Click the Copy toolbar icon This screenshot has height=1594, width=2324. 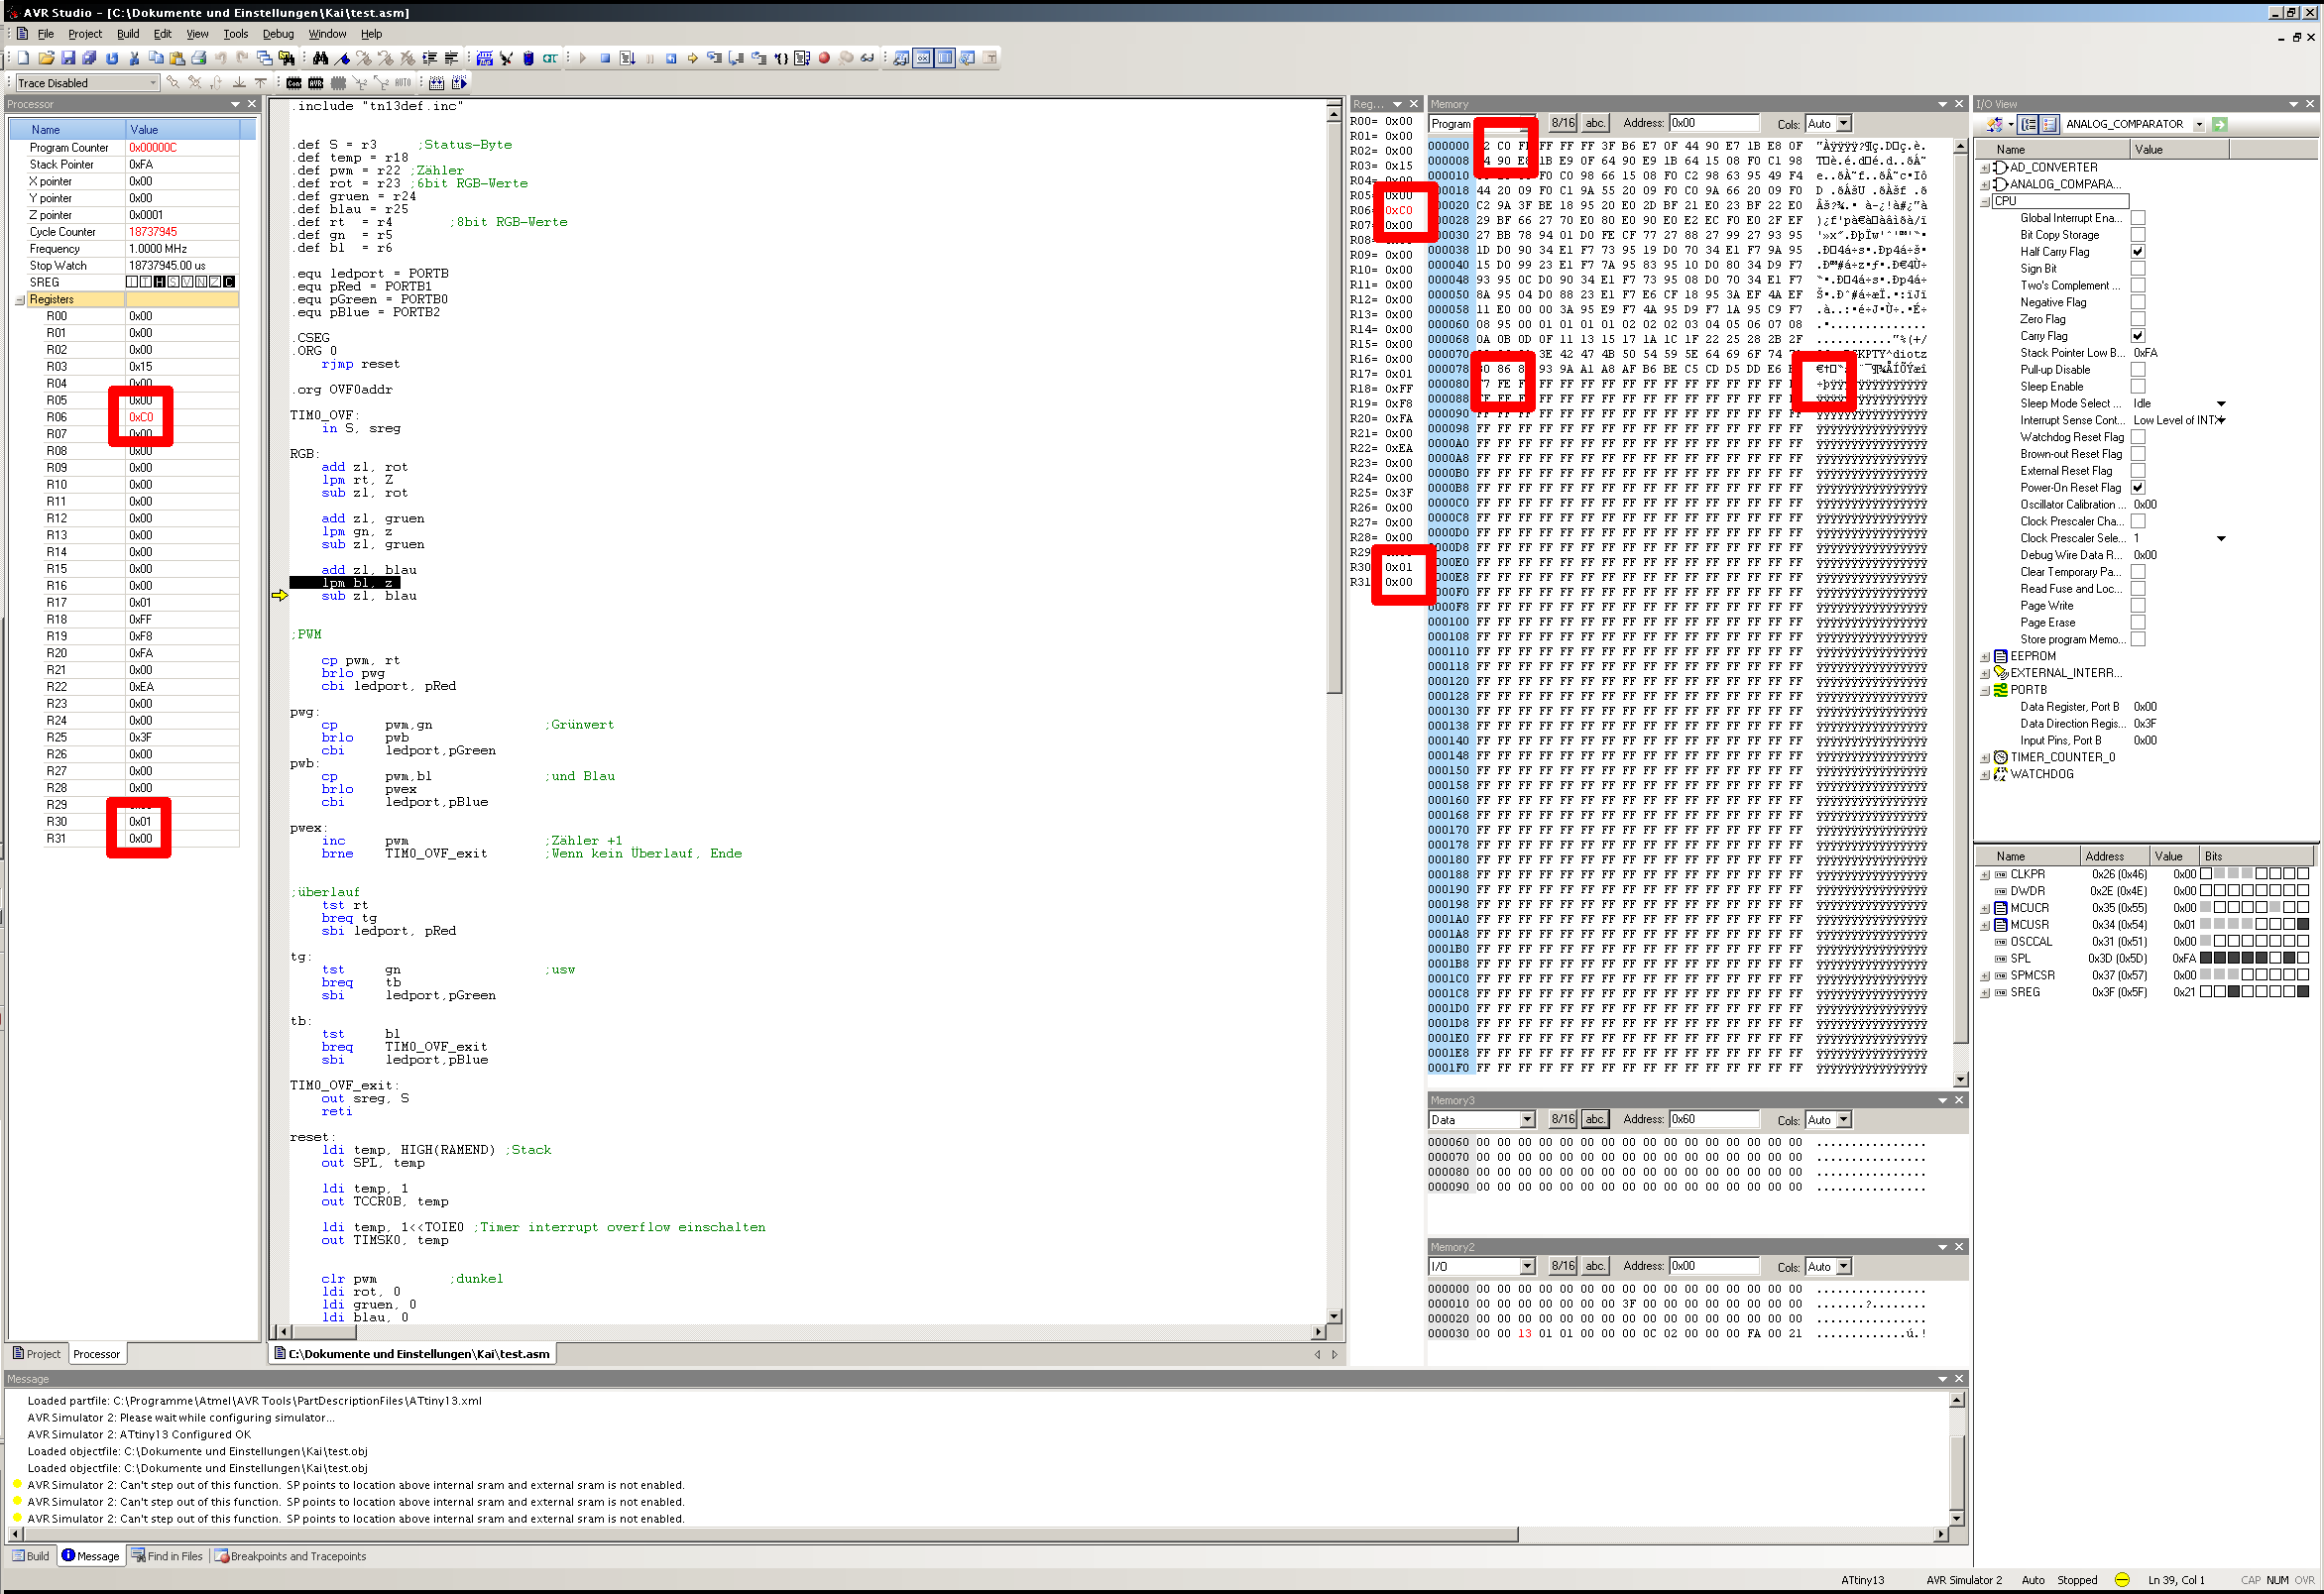[x=156, y=58]
